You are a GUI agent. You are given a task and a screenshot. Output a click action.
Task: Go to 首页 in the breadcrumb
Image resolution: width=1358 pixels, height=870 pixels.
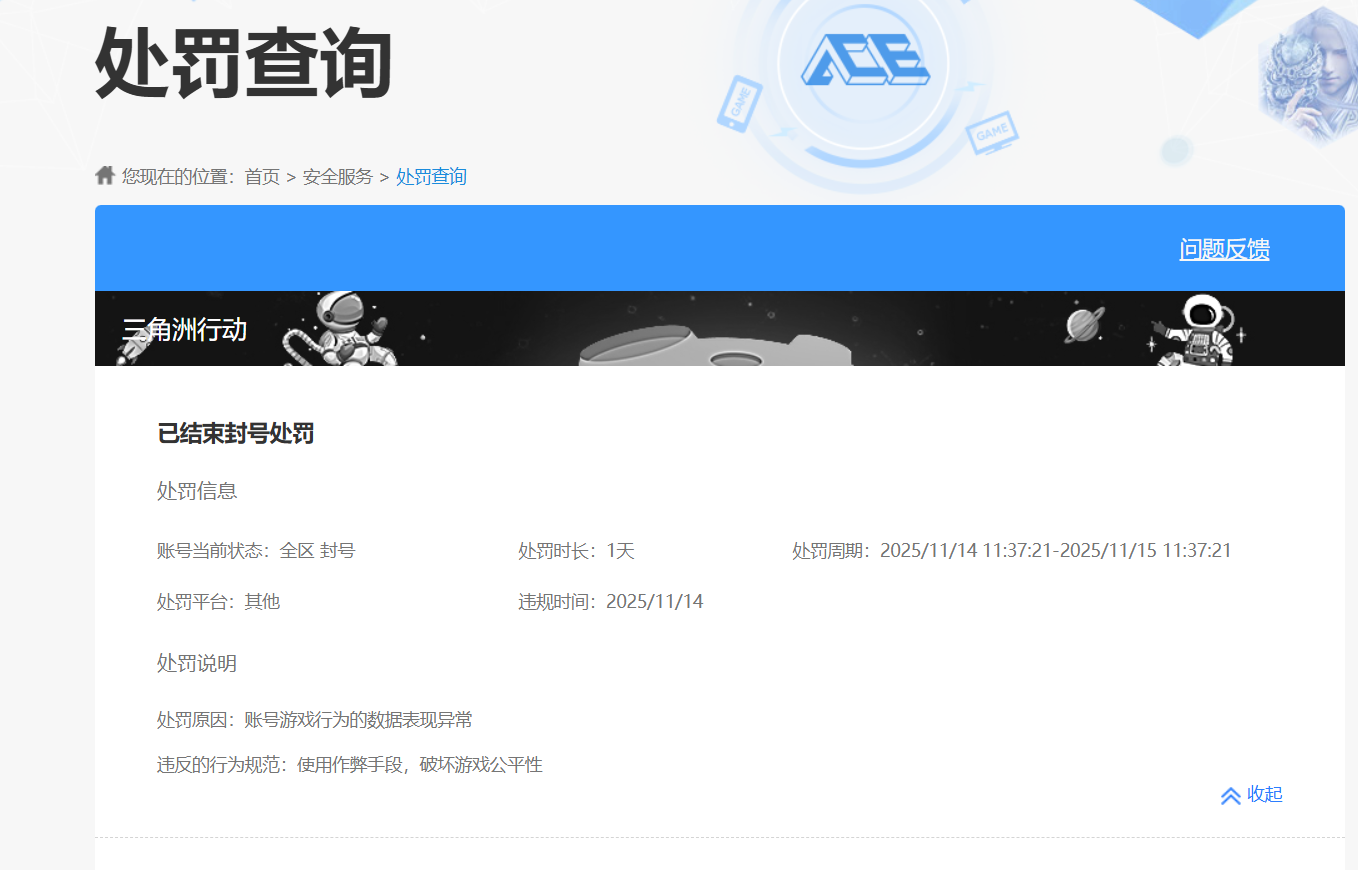(x=262, y=177)
